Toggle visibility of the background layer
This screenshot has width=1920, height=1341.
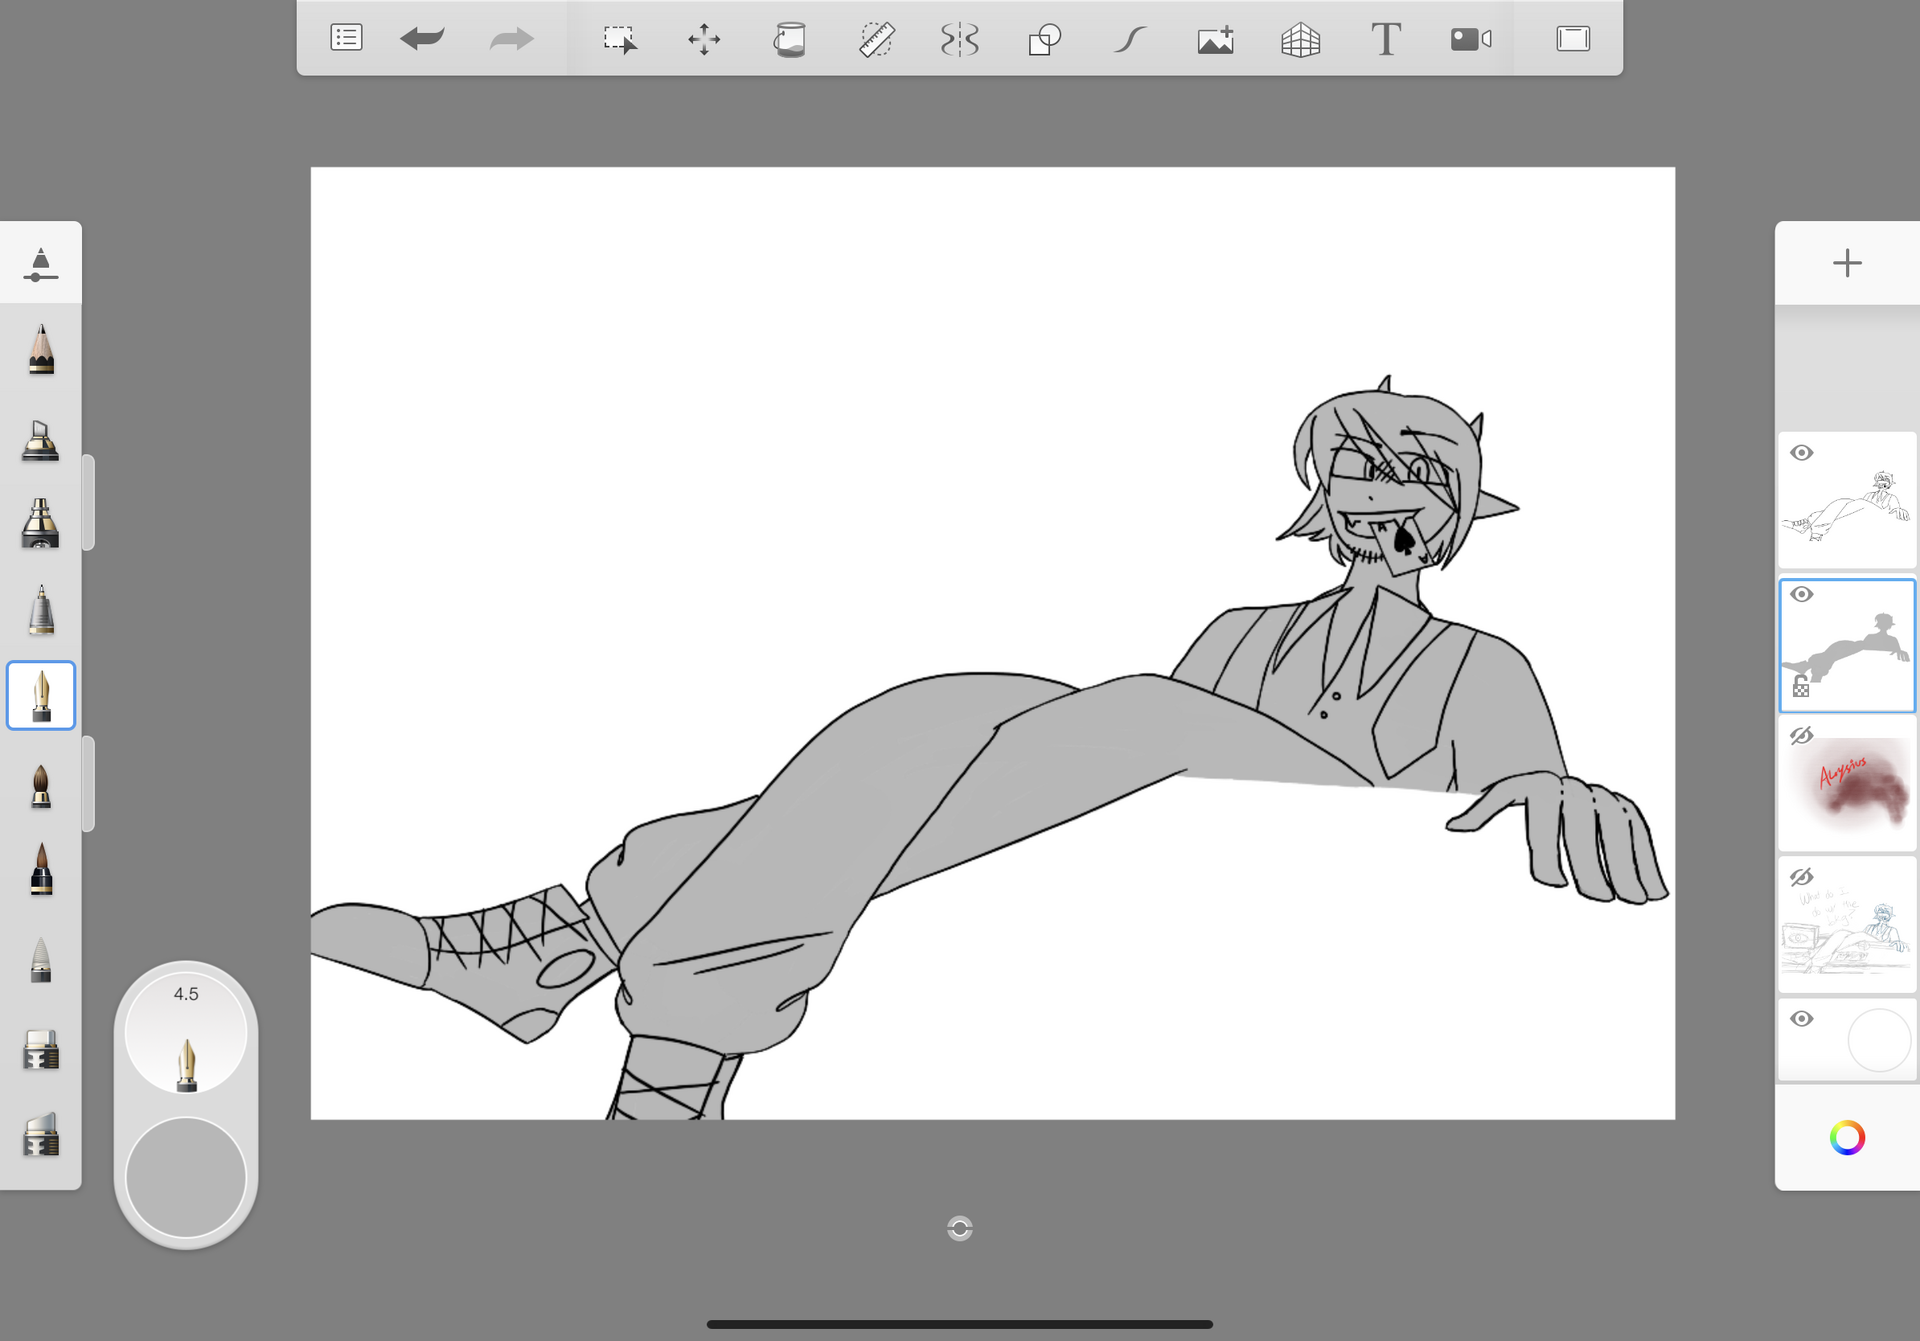[x=1802, y=1019]
